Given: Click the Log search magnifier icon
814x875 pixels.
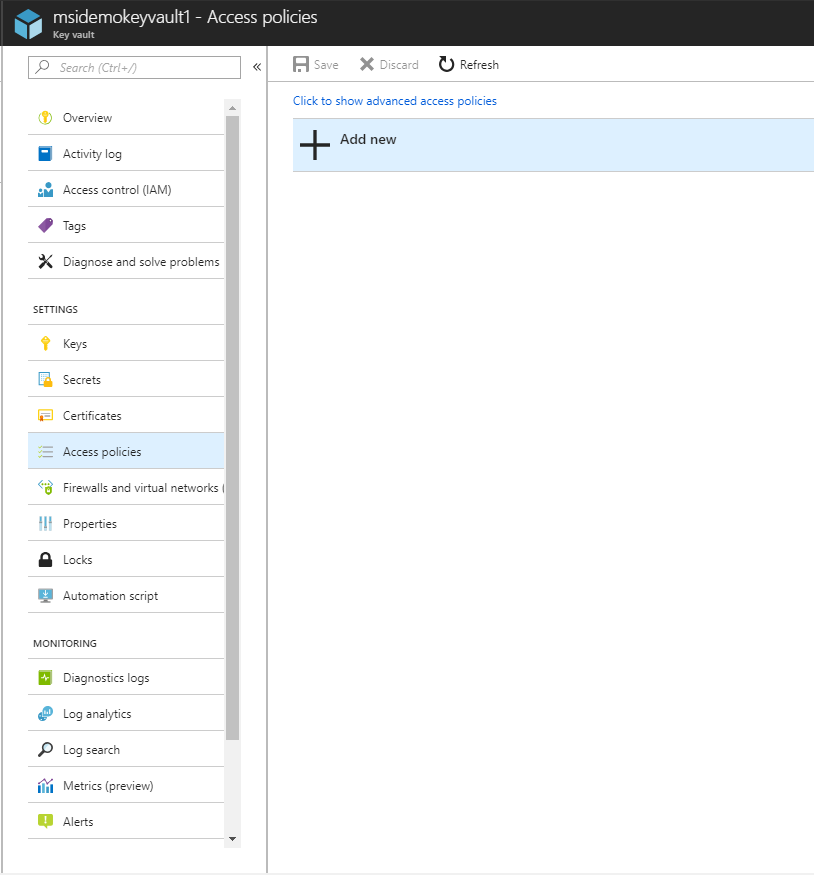Looking at the screenshot, I should [45, 749].
